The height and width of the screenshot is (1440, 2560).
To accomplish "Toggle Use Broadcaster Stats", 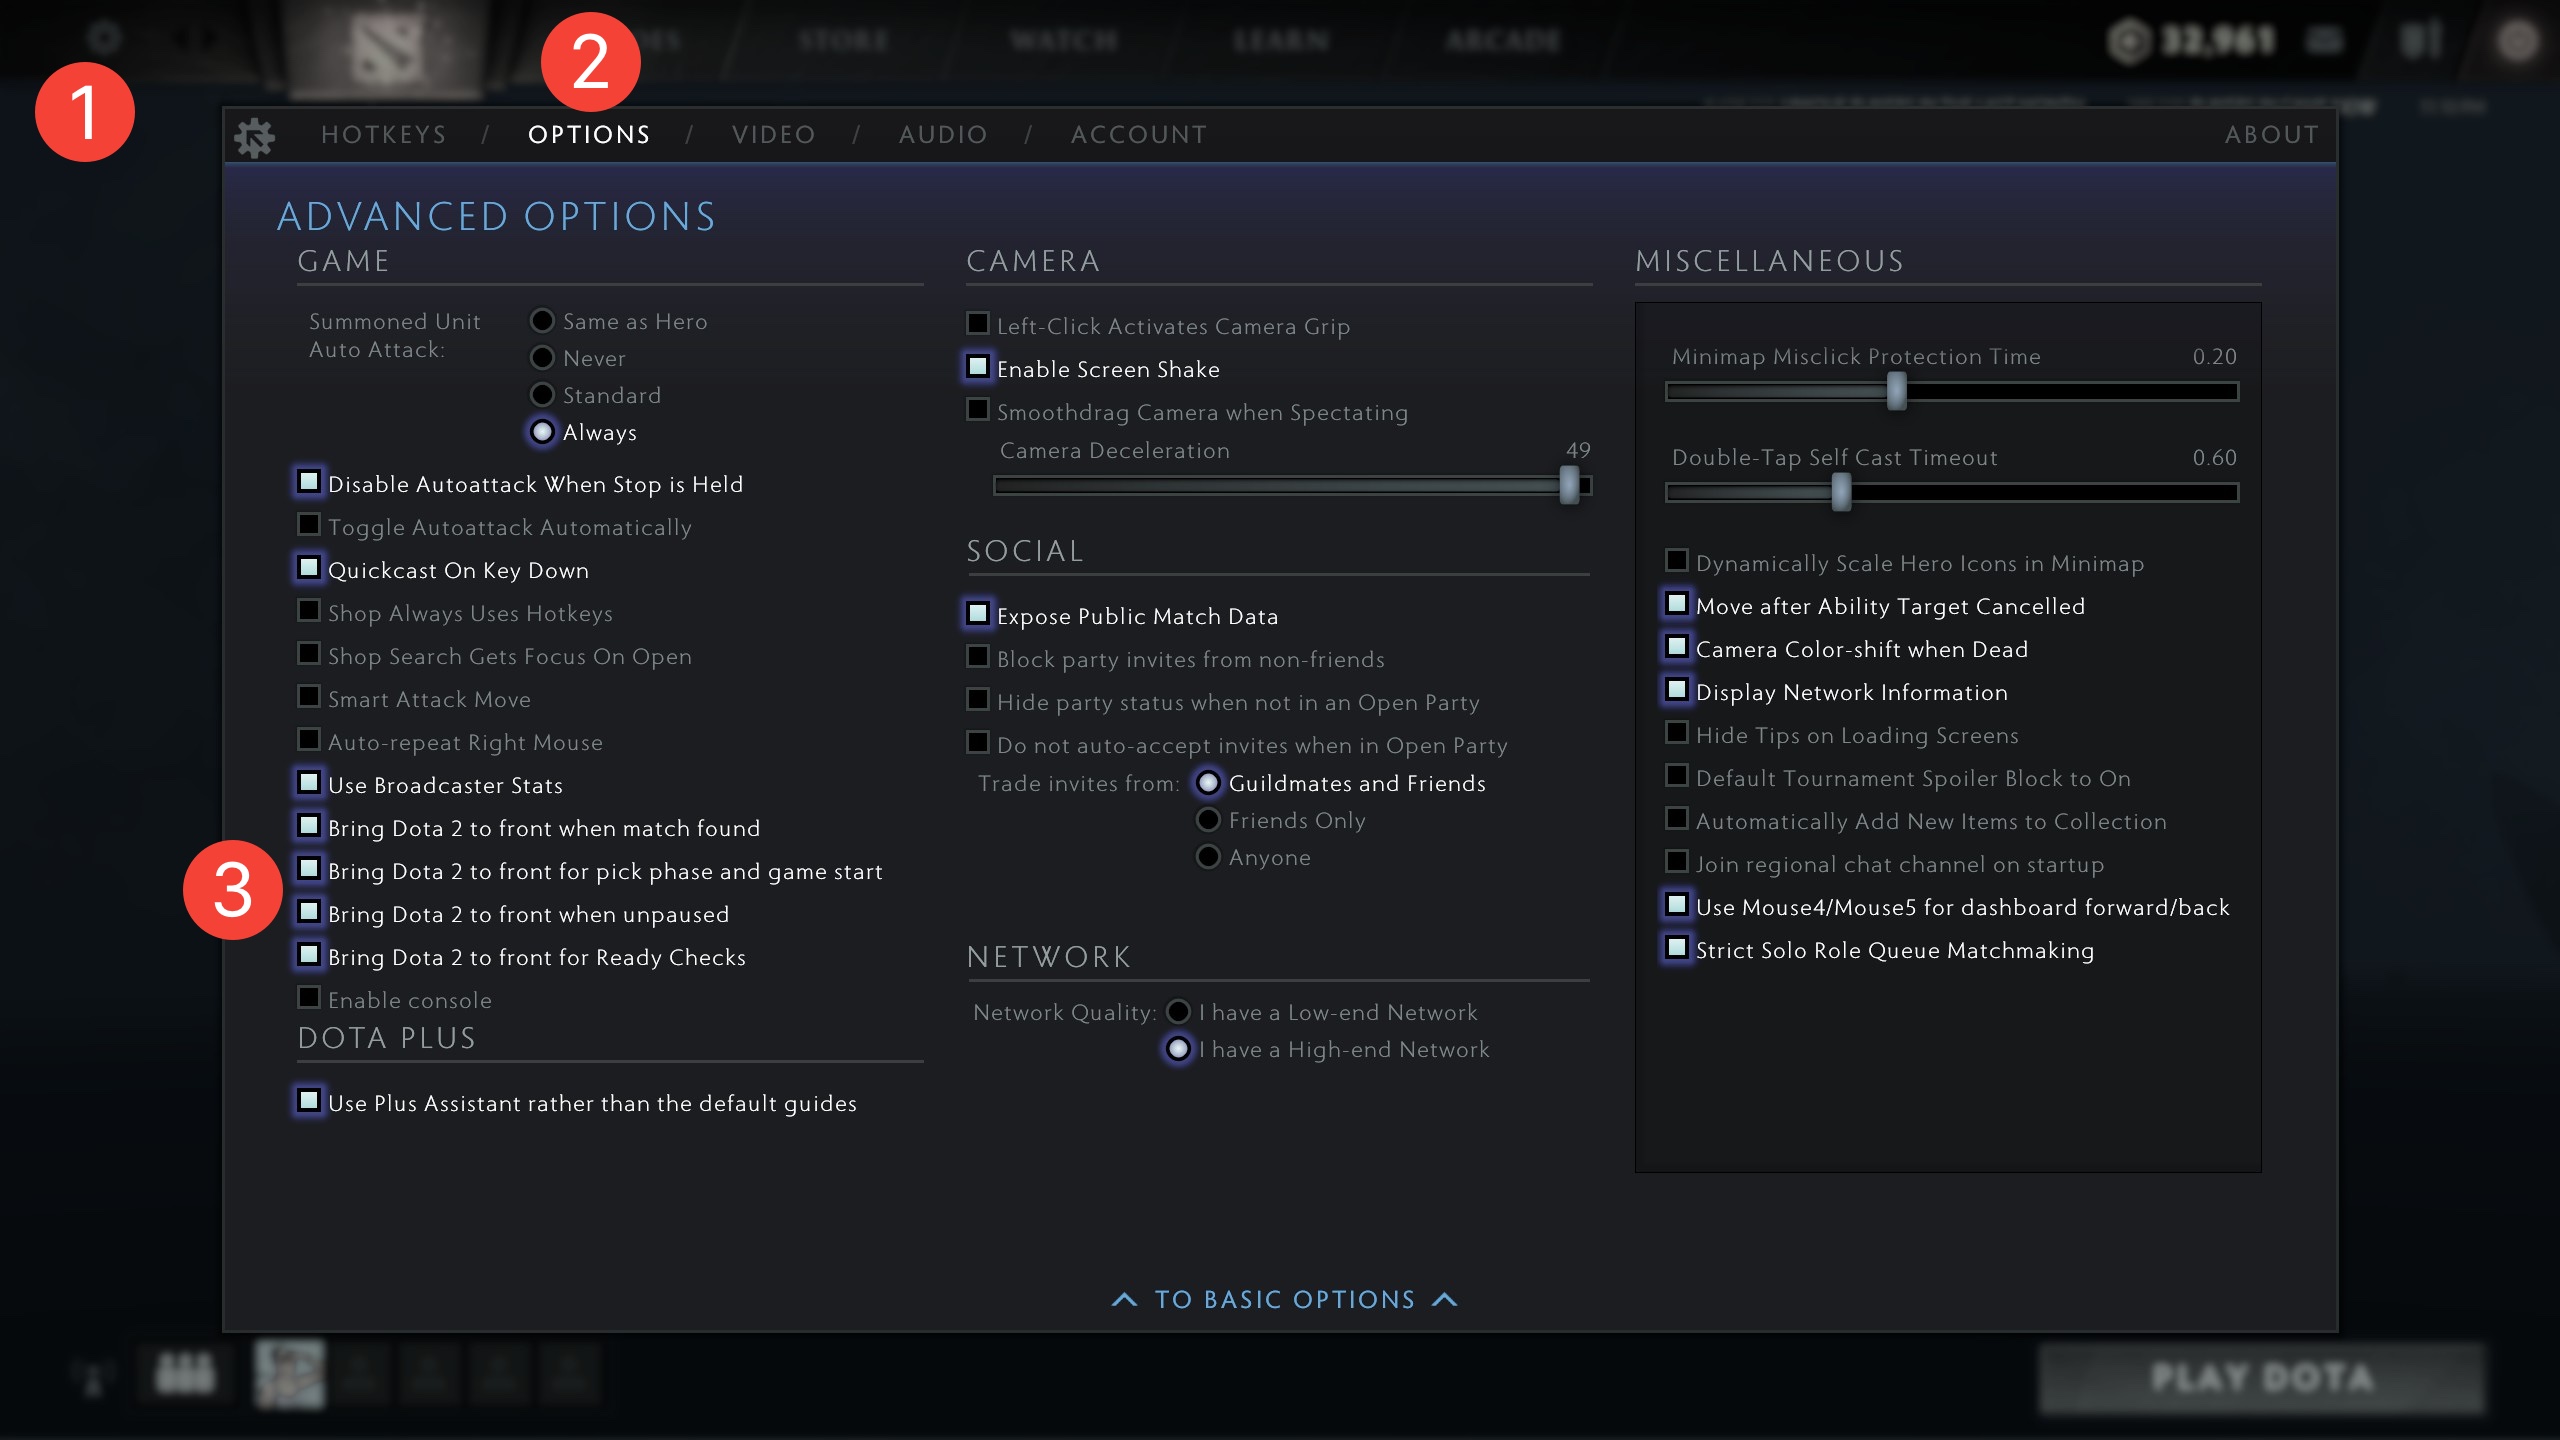I will coord(309,783).
